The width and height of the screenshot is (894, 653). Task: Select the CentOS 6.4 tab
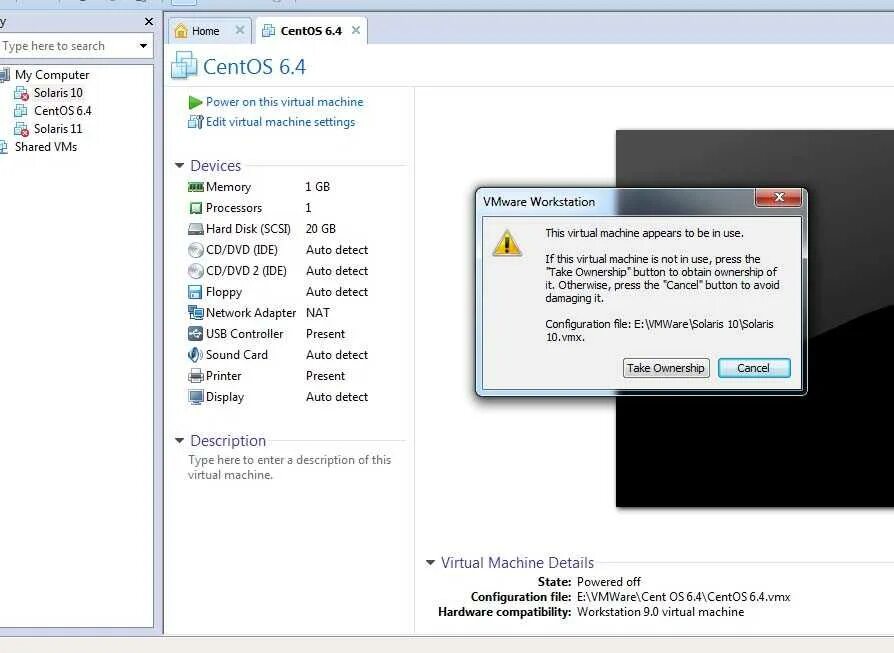(310, 31)
